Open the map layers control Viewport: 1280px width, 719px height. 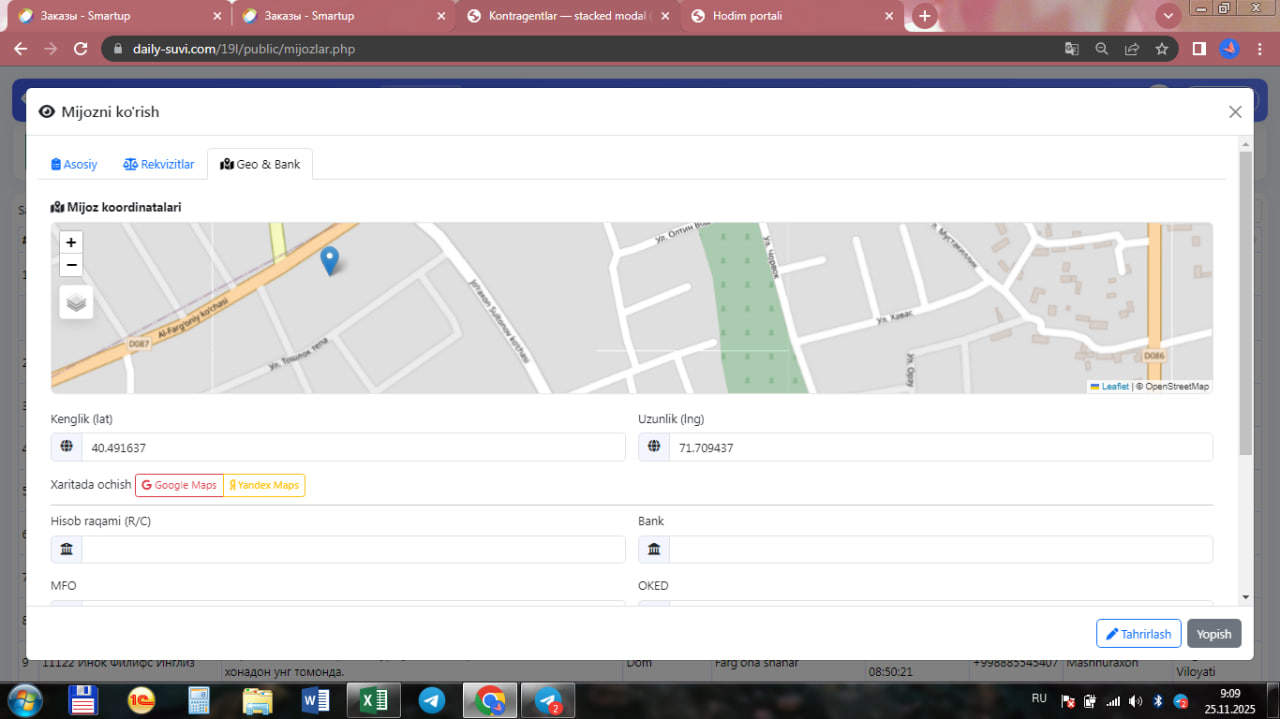pos(76,302)
